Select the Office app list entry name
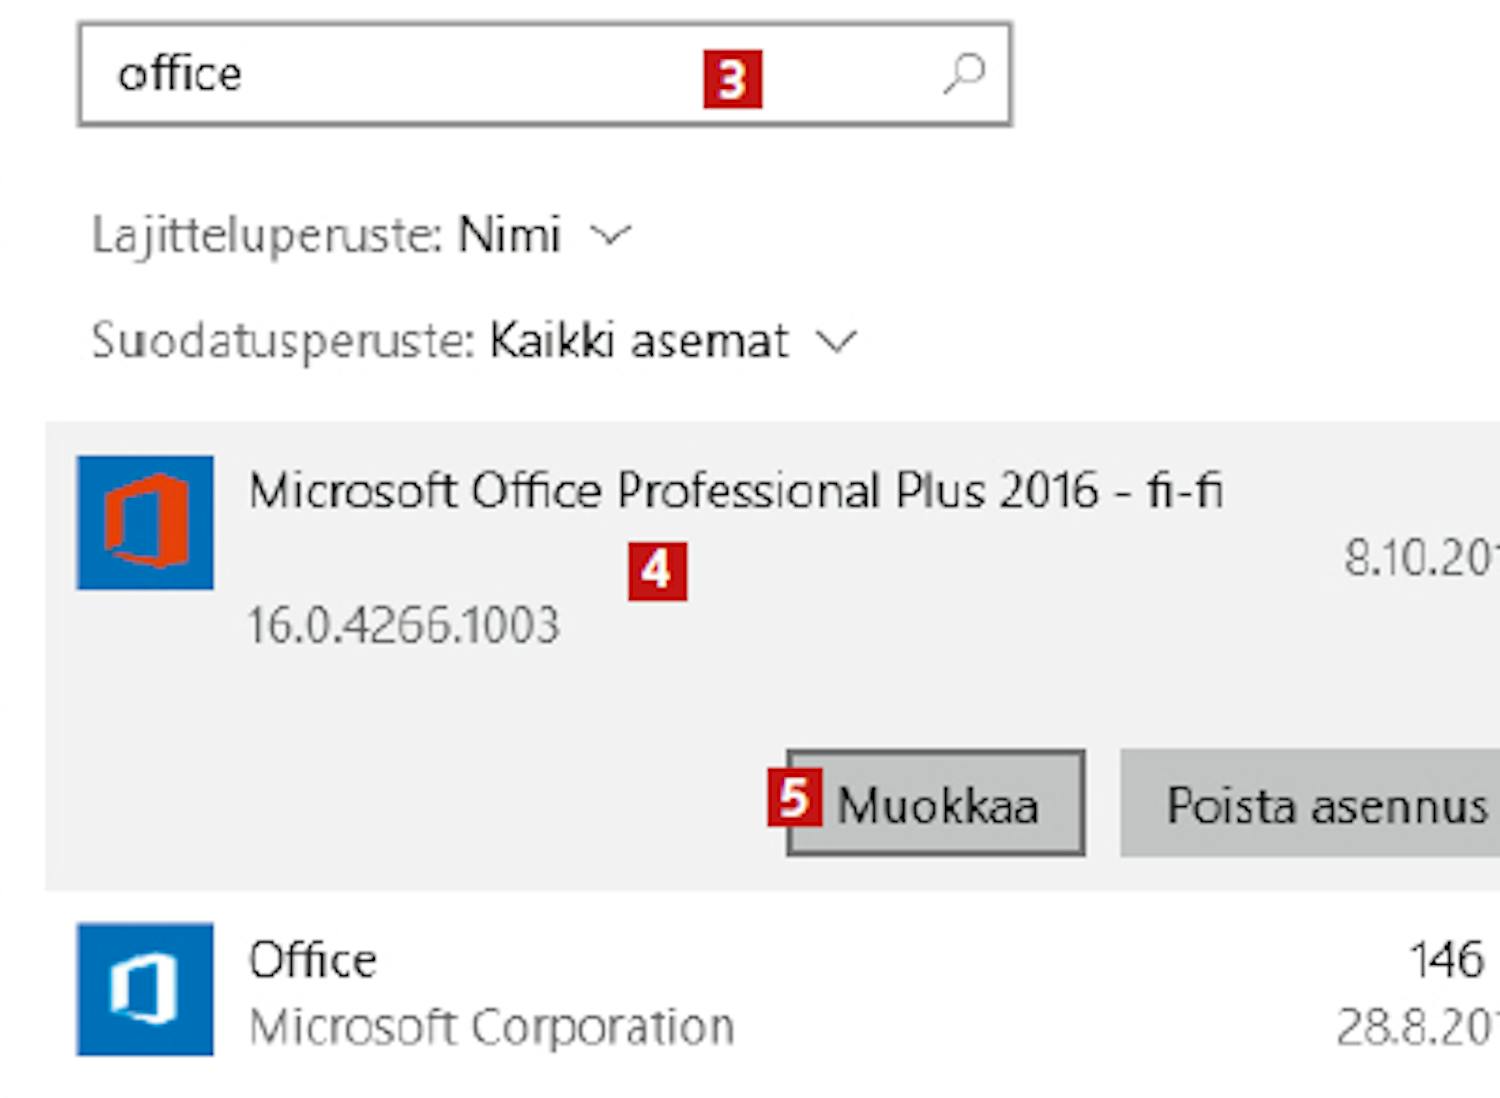1500x1098 pixels. pyautogui.click(x=312, y=960)
